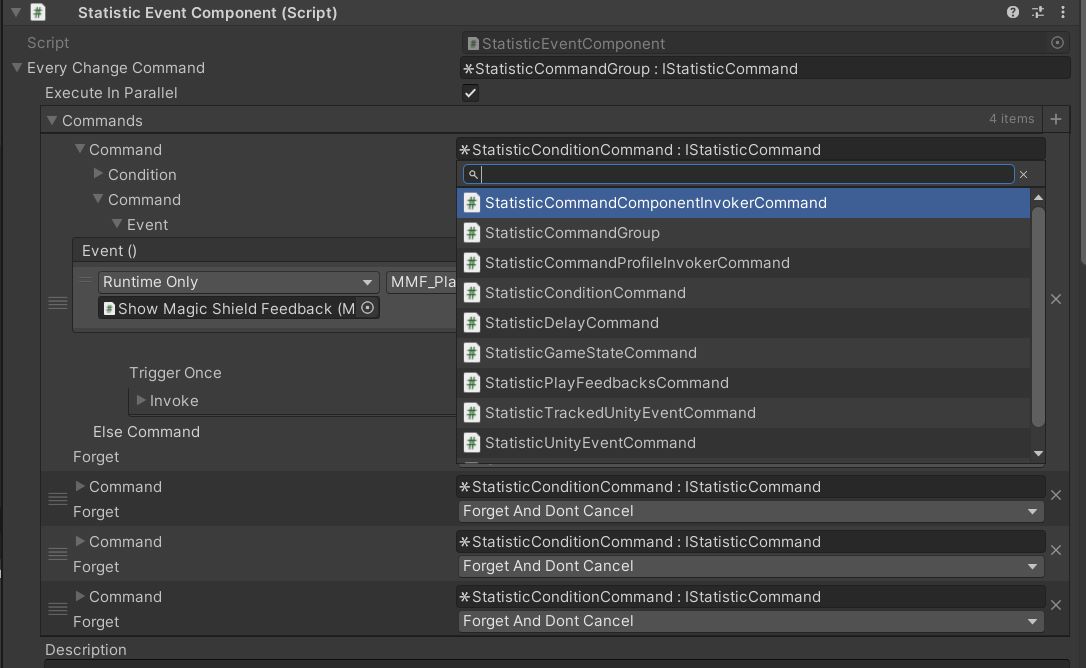The width and height of the screenshot is (1086, 668).
Task: Click scroll down arrow in type list
Action: pos(1038,453)
